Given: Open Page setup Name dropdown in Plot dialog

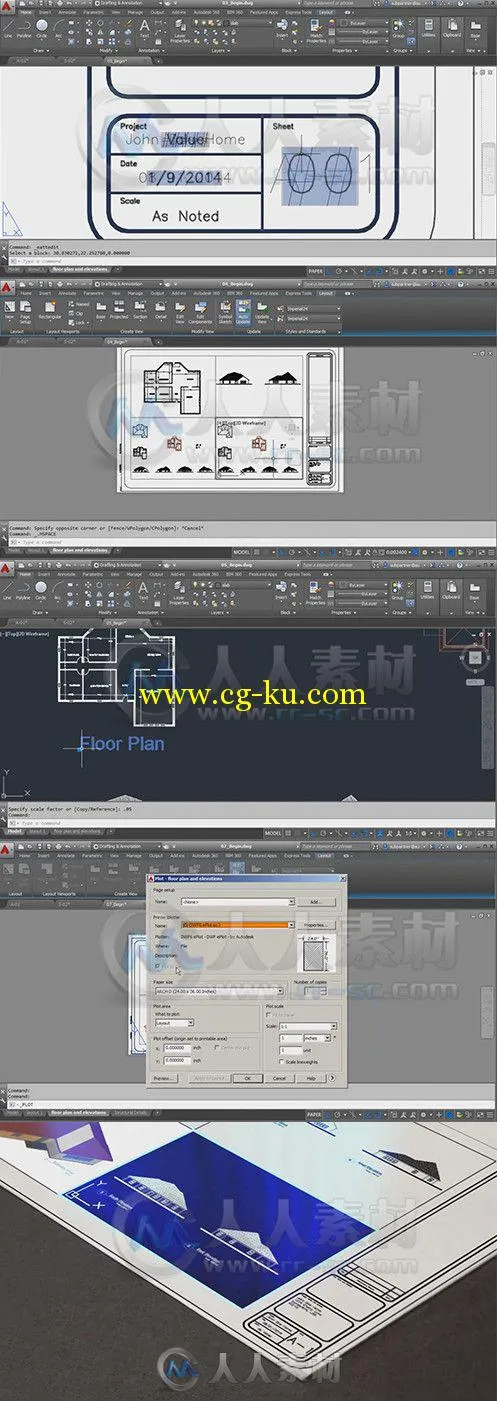Looking at the screenshot, I should click(238, 901).
